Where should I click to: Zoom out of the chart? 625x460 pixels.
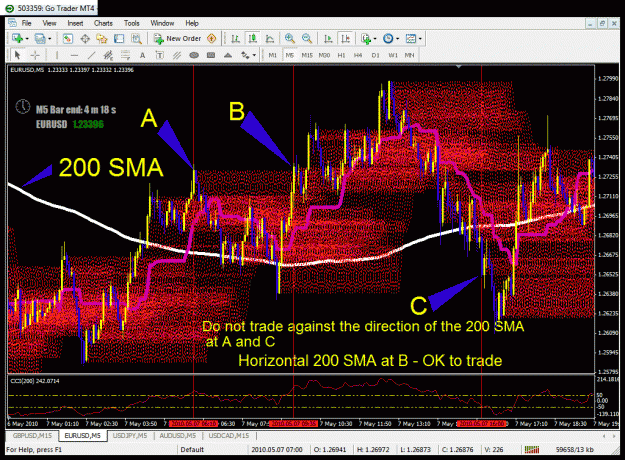pos(307,38)
